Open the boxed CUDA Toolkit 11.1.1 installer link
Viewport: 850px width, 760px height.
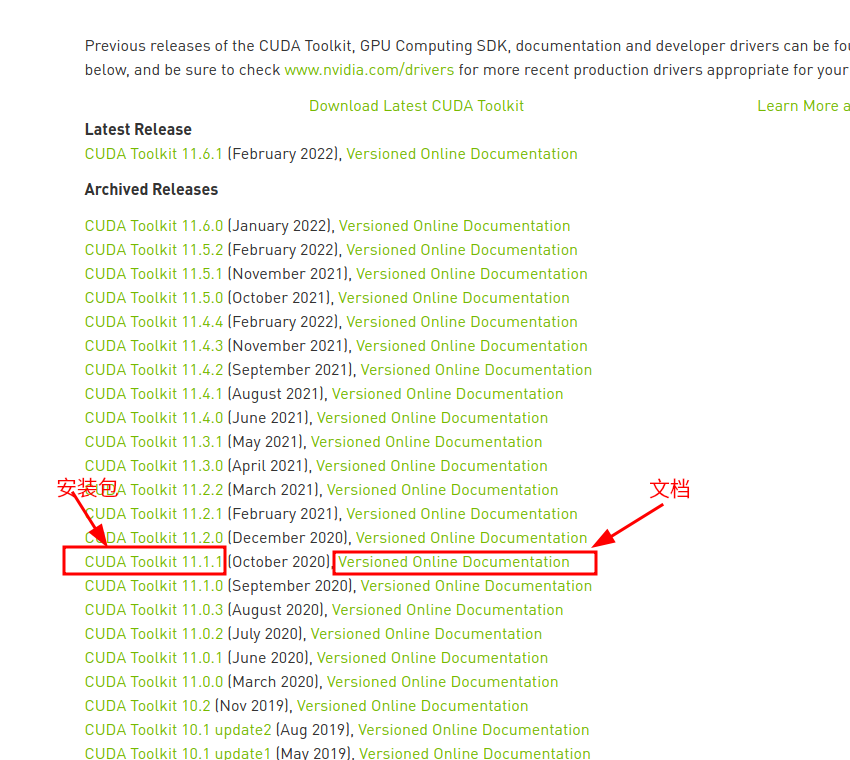click(x=153, y=562)
